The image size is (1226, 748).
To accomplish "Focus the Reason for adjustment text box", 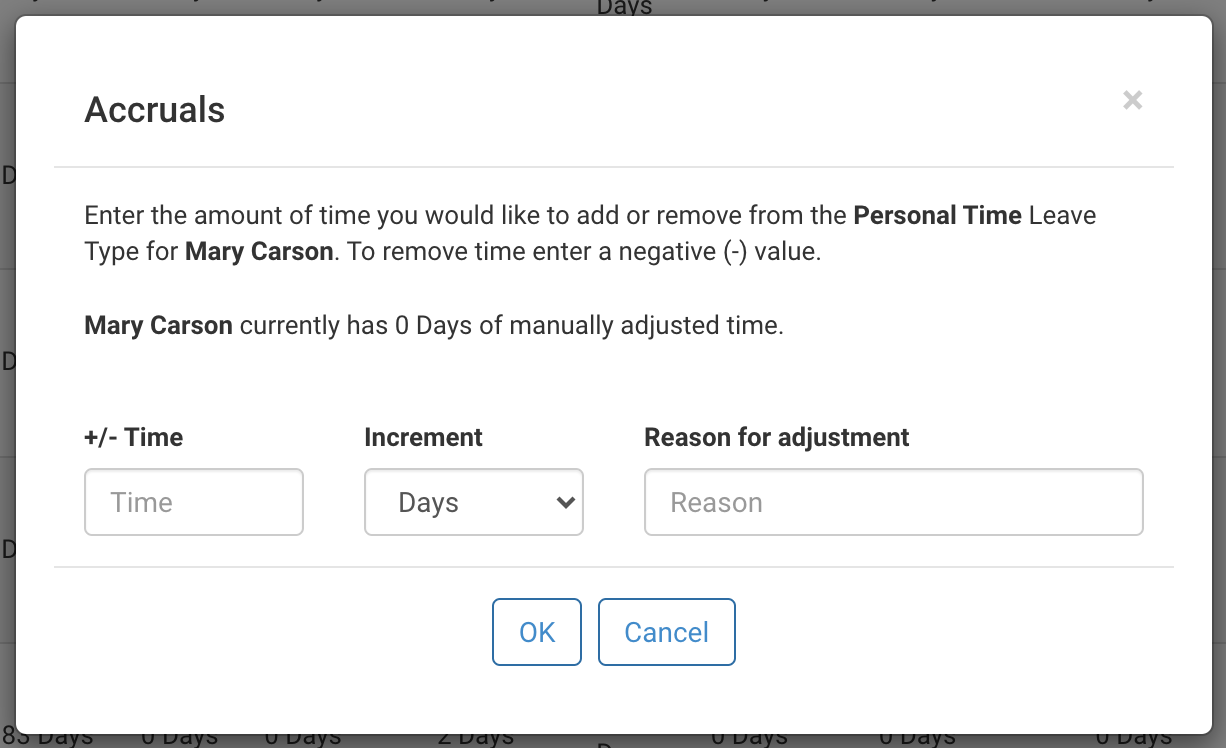I will [x=893, y=502].
